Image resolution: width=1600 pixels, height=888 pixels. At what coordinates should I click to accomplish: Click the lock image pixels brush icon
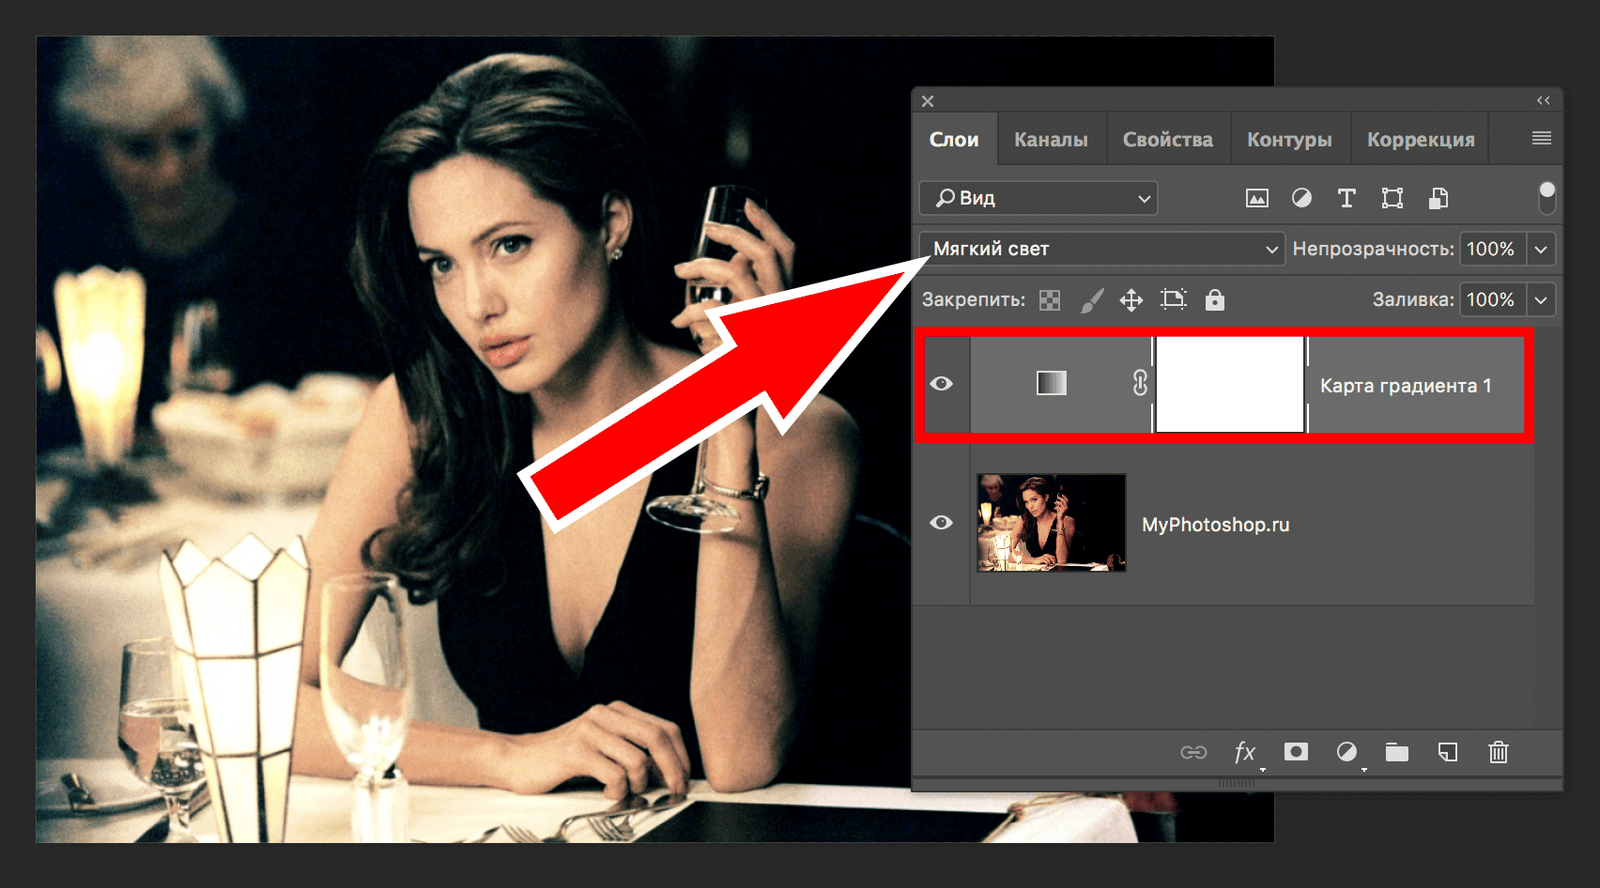[1091, 300]
